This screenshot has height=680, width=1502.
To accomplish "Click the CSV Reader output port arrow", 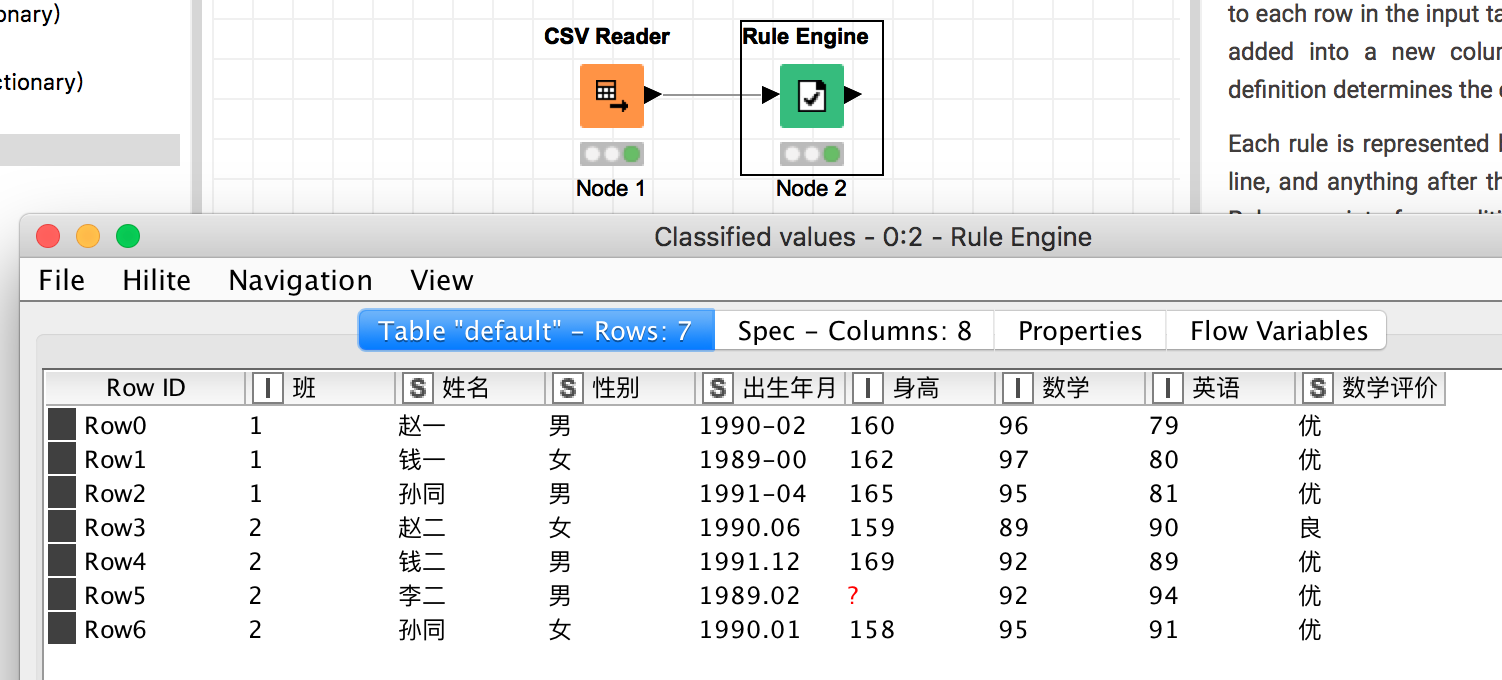I will (653, 95).
